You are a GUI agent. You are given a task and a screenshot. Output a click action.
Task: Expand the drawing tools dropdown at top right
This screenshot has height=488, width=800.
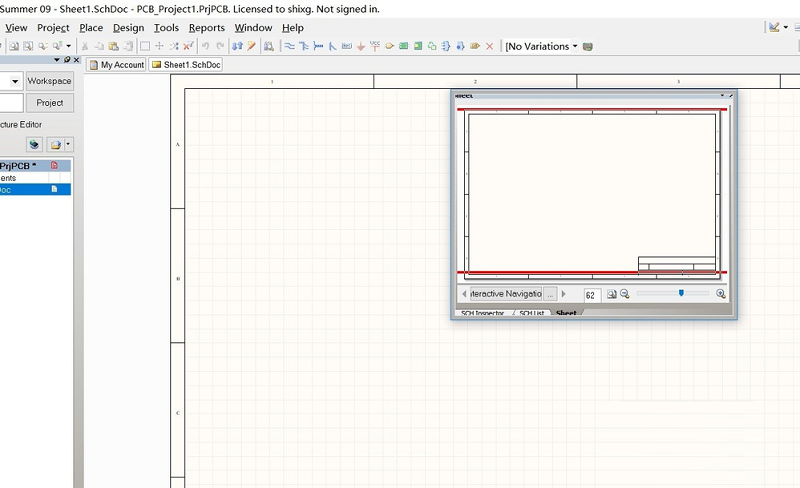tap(785, 28)
